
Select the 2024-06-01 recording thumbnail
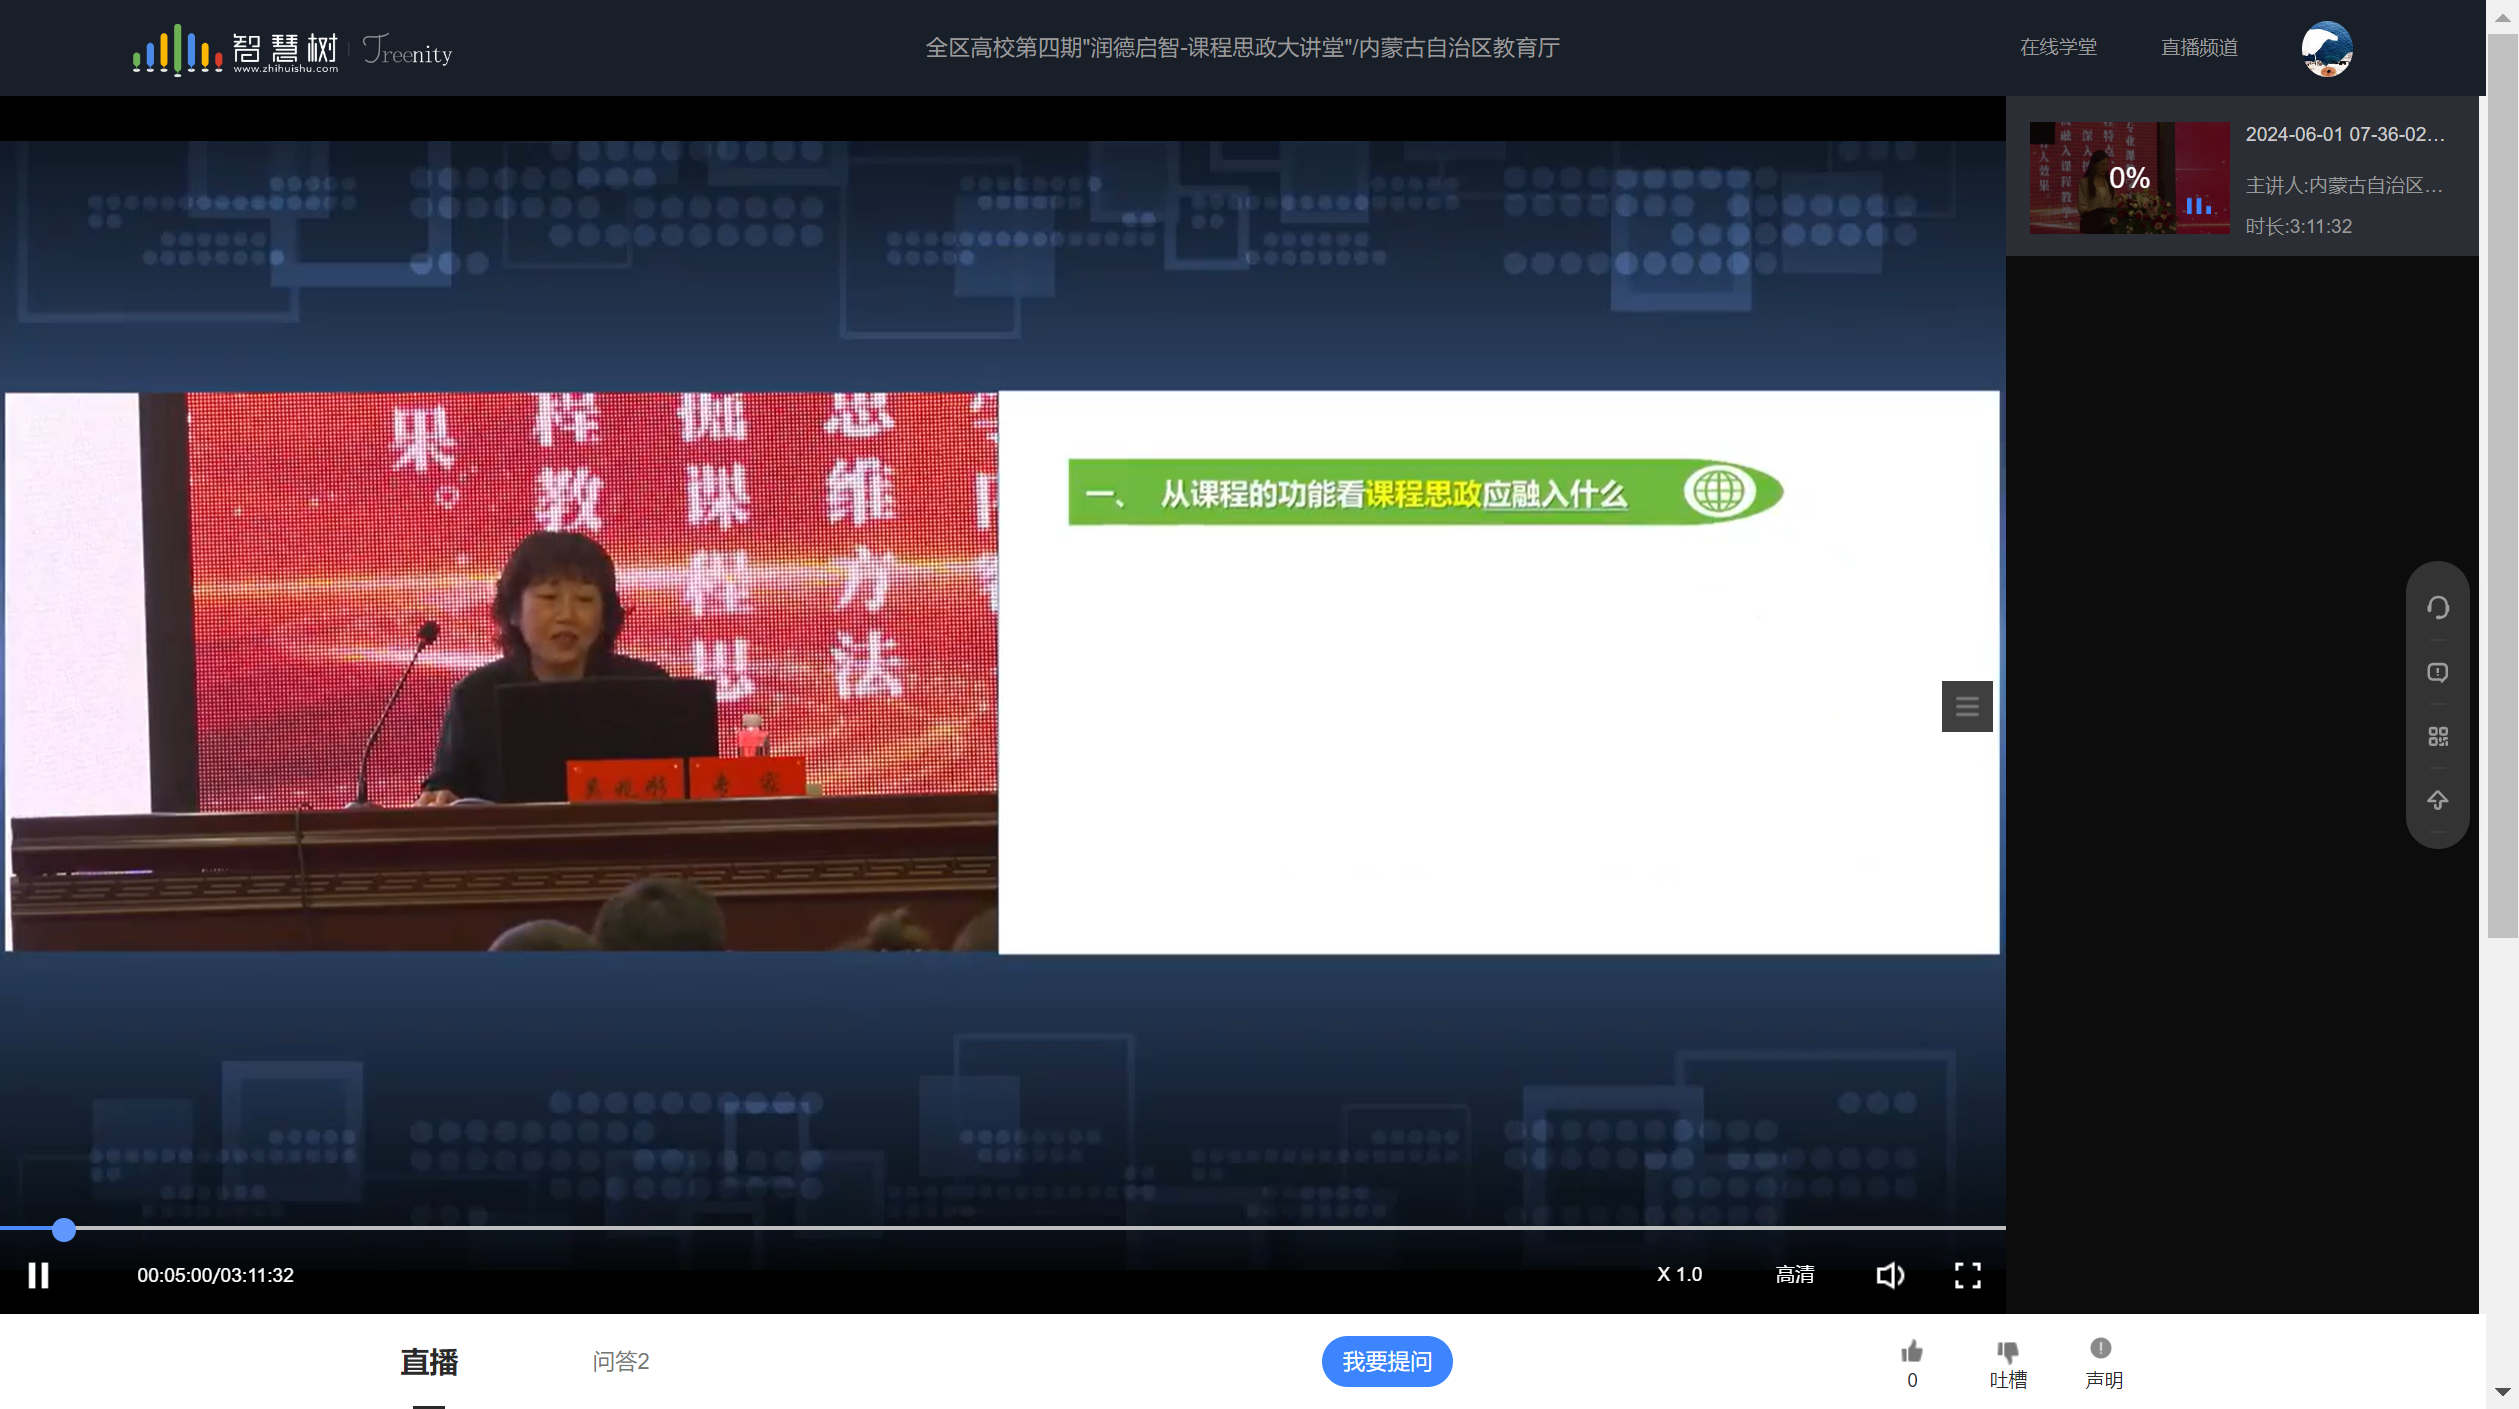[2128, 178]
